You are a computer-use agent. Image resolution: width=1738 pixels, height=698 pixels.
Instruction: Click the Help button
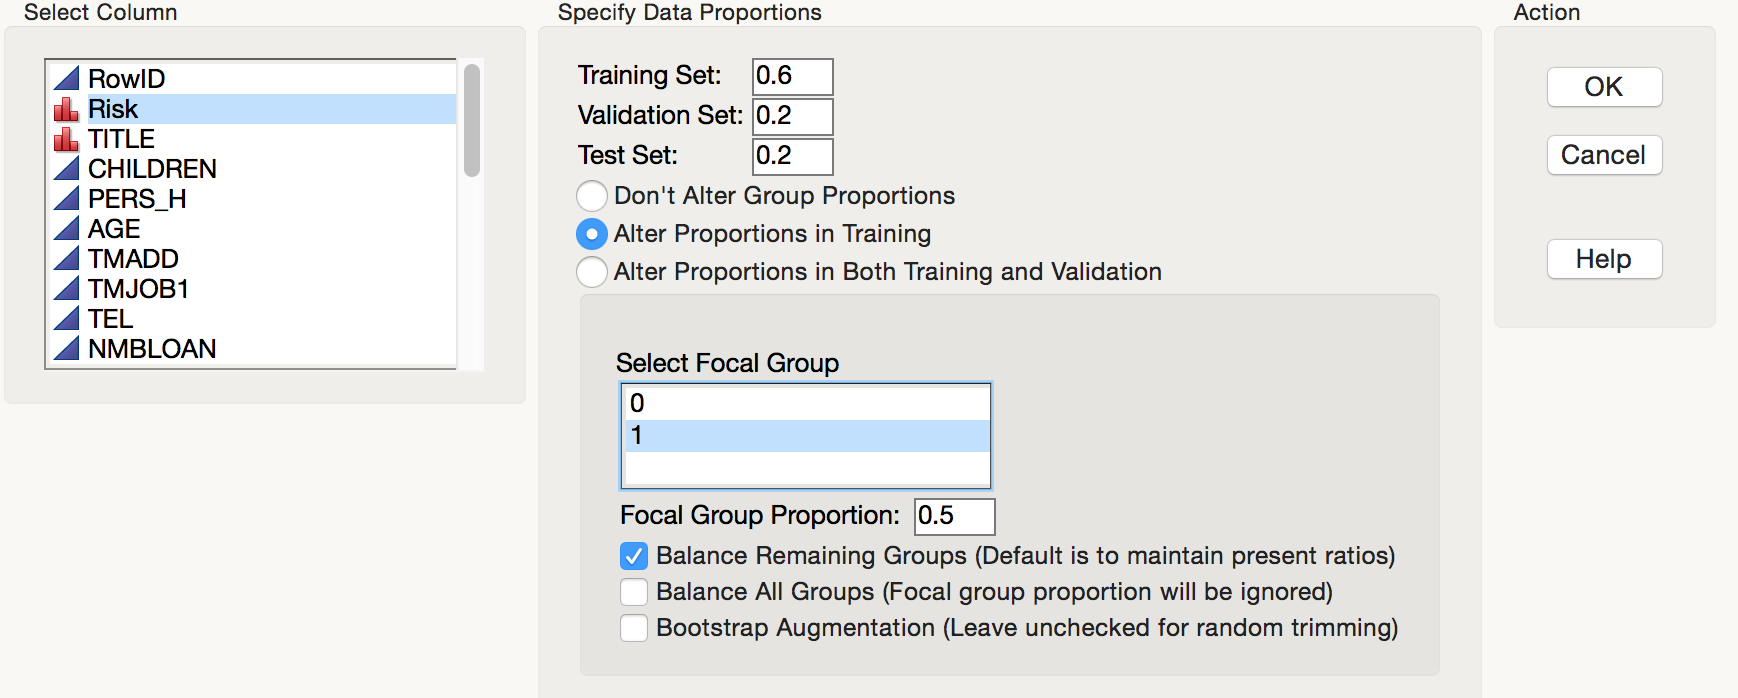(x=1603, y=259)
